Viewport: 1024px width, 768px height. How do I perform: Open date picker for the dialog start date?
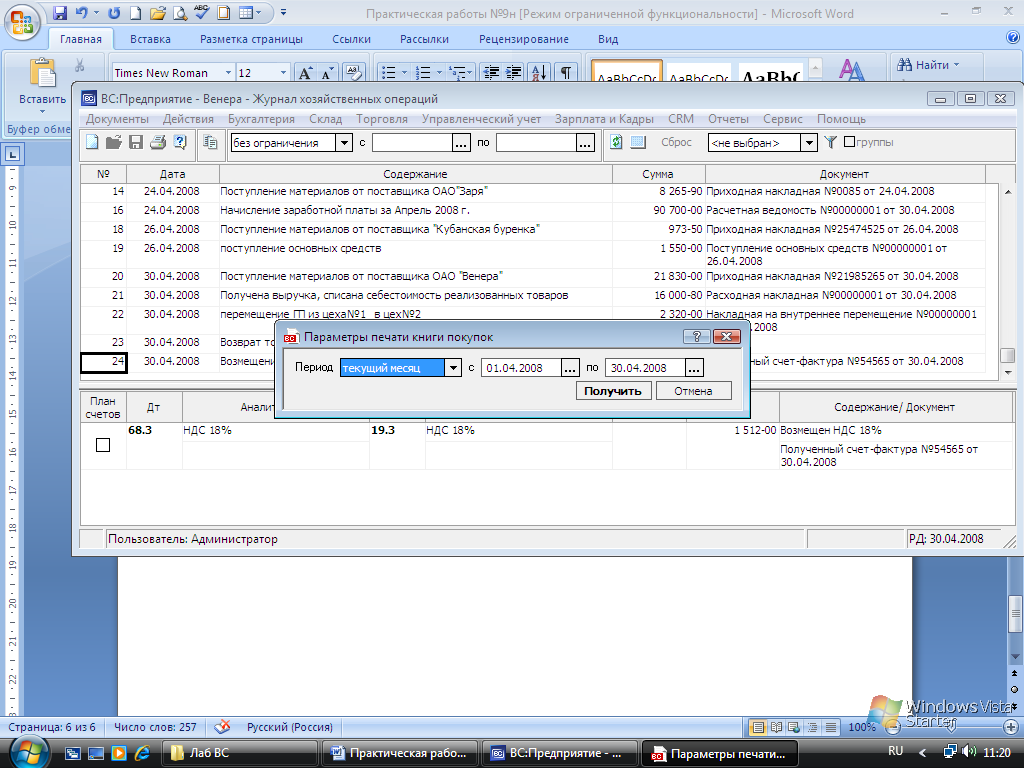point(570,368)
